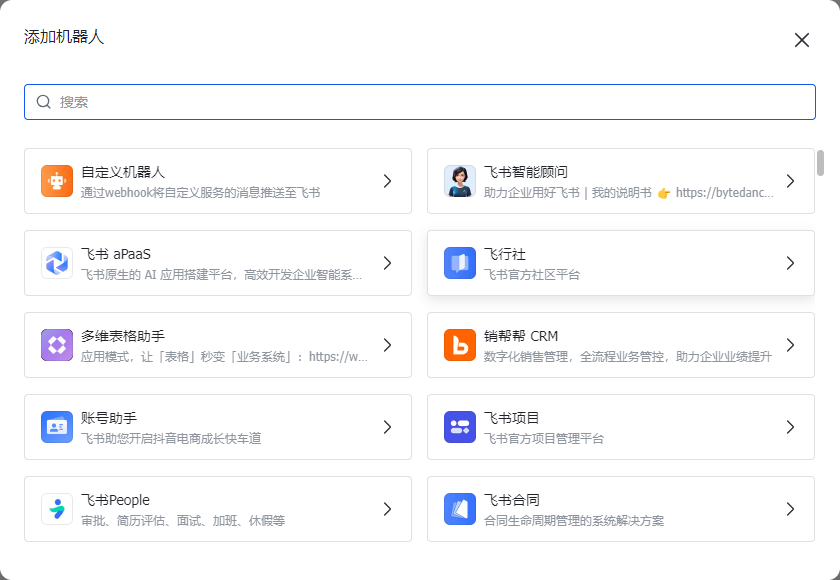Expand the 飞书智能顾问 chevron arrow
Image resolution: width=840 pixels, height=580 pixels.
[x=790, y=181]
